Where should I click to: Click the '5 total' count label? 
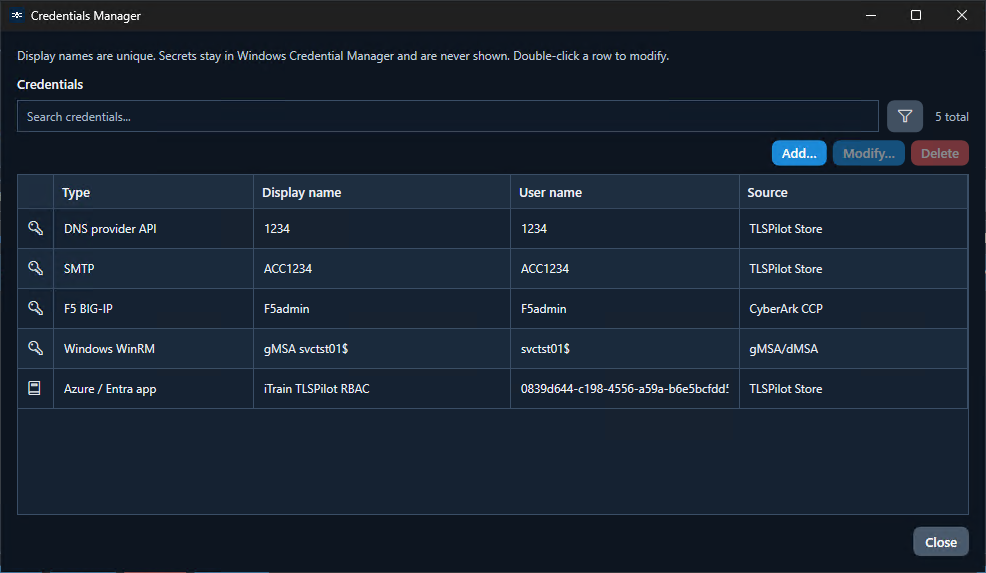point(951,116)
